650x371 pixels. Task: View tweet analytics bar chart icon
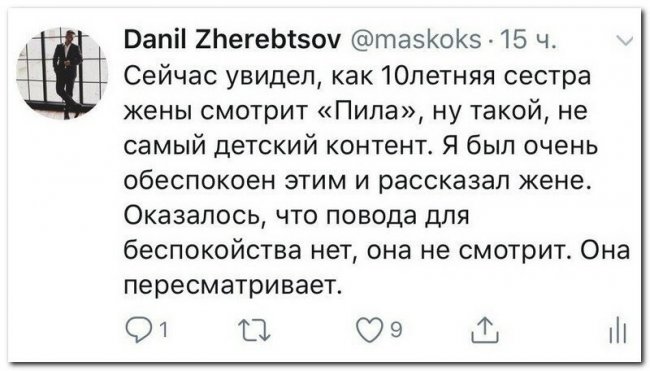point(618,330)
